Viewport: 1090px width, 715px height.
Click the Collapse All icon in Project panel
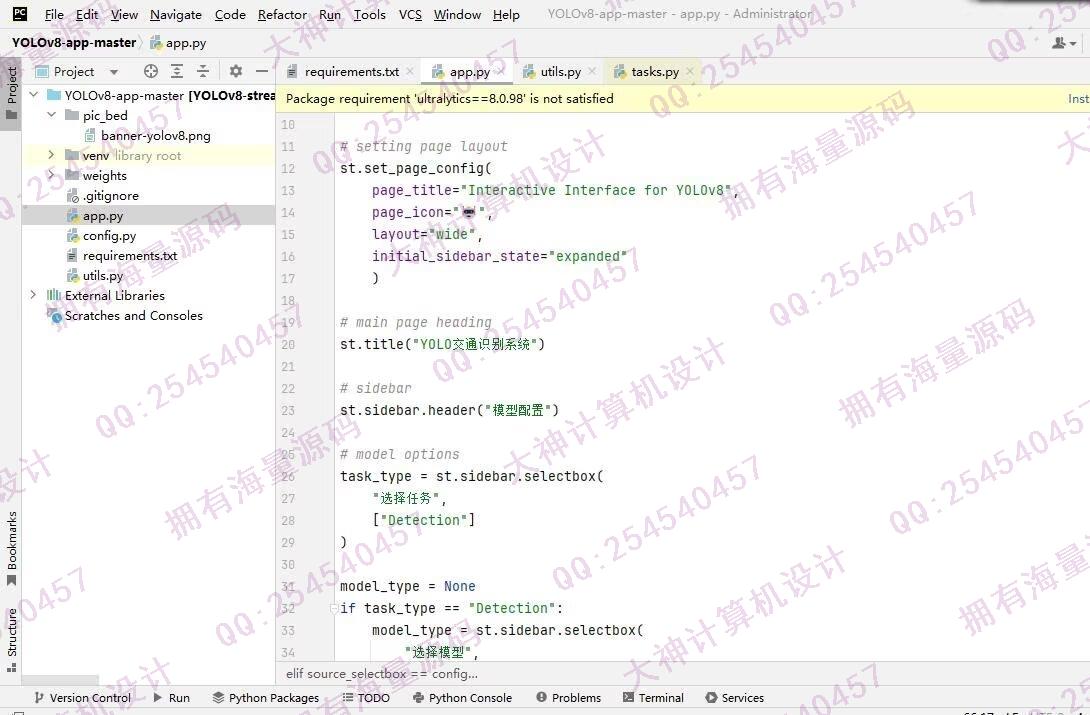pyautogui.click(x=203, y=71)
